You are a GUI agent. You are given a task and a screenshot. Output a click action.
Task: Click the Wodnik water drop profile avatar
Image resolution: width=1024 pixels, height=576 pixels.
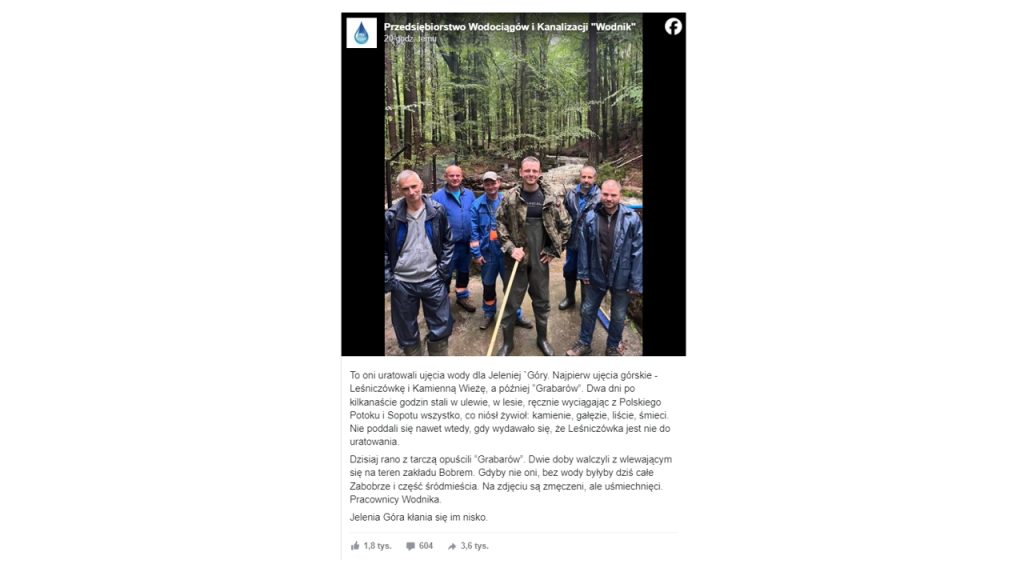(361, 33)
